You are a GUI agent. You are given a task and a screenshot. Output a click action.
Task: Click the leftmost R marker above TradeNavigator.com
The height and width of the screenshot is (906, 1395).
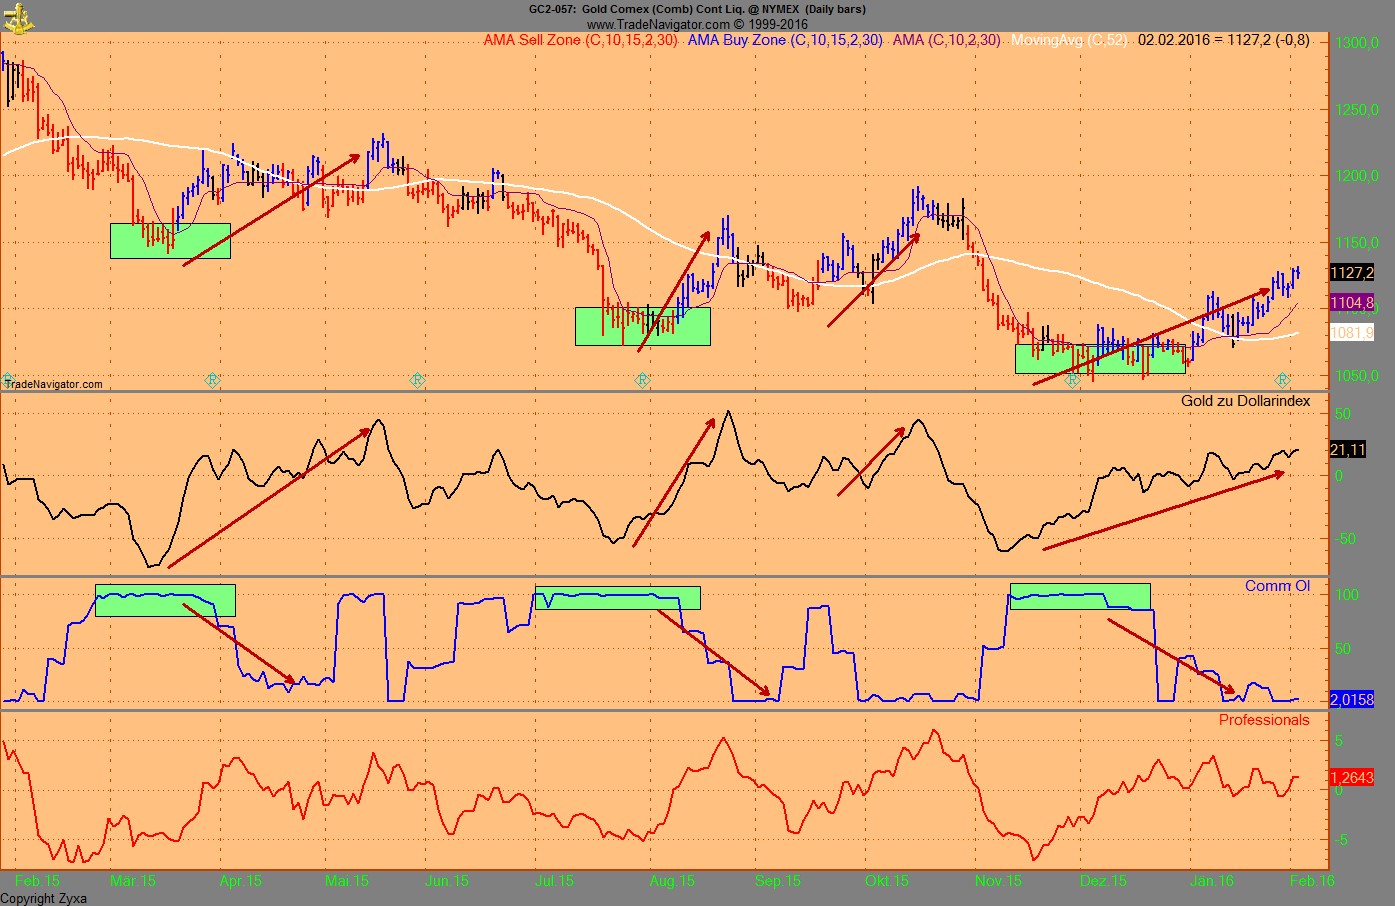[x=8, y=379]
